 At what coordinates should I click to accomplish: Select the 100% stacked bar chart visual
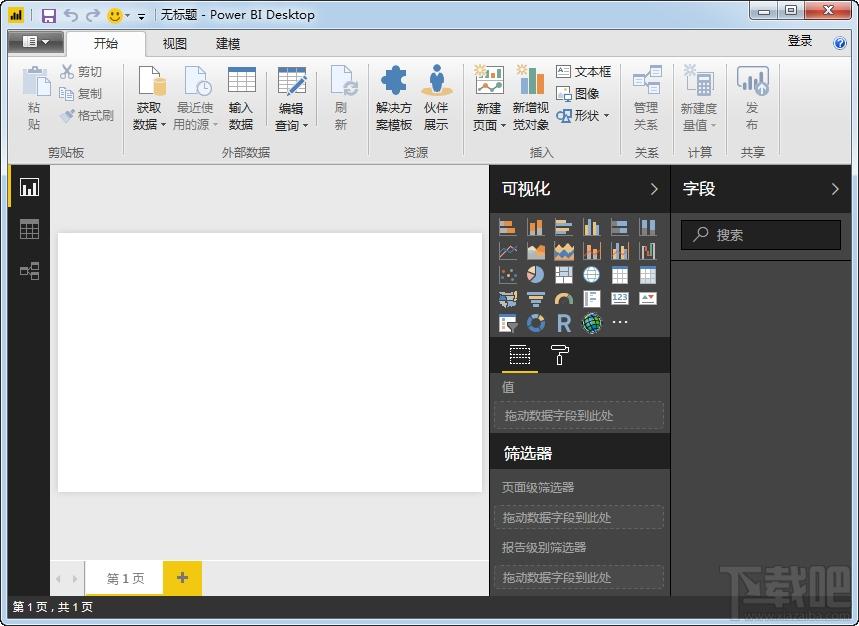tap(620, 227)
